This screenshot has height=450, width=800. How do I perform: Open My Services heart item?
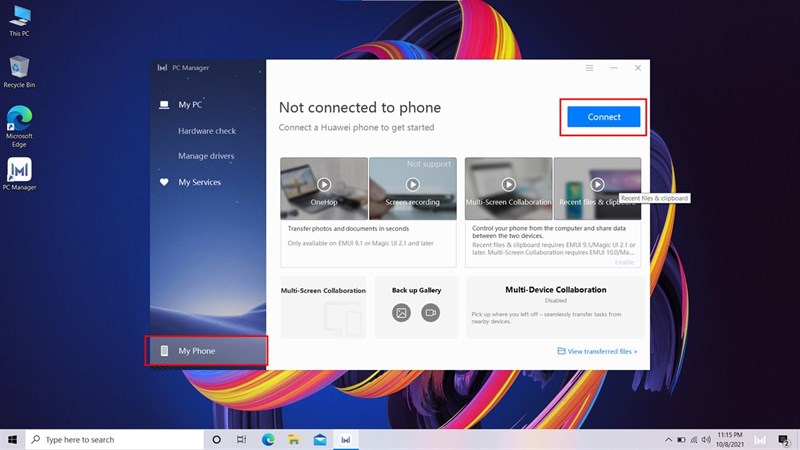pyautogui.click(x=199, y=182)
